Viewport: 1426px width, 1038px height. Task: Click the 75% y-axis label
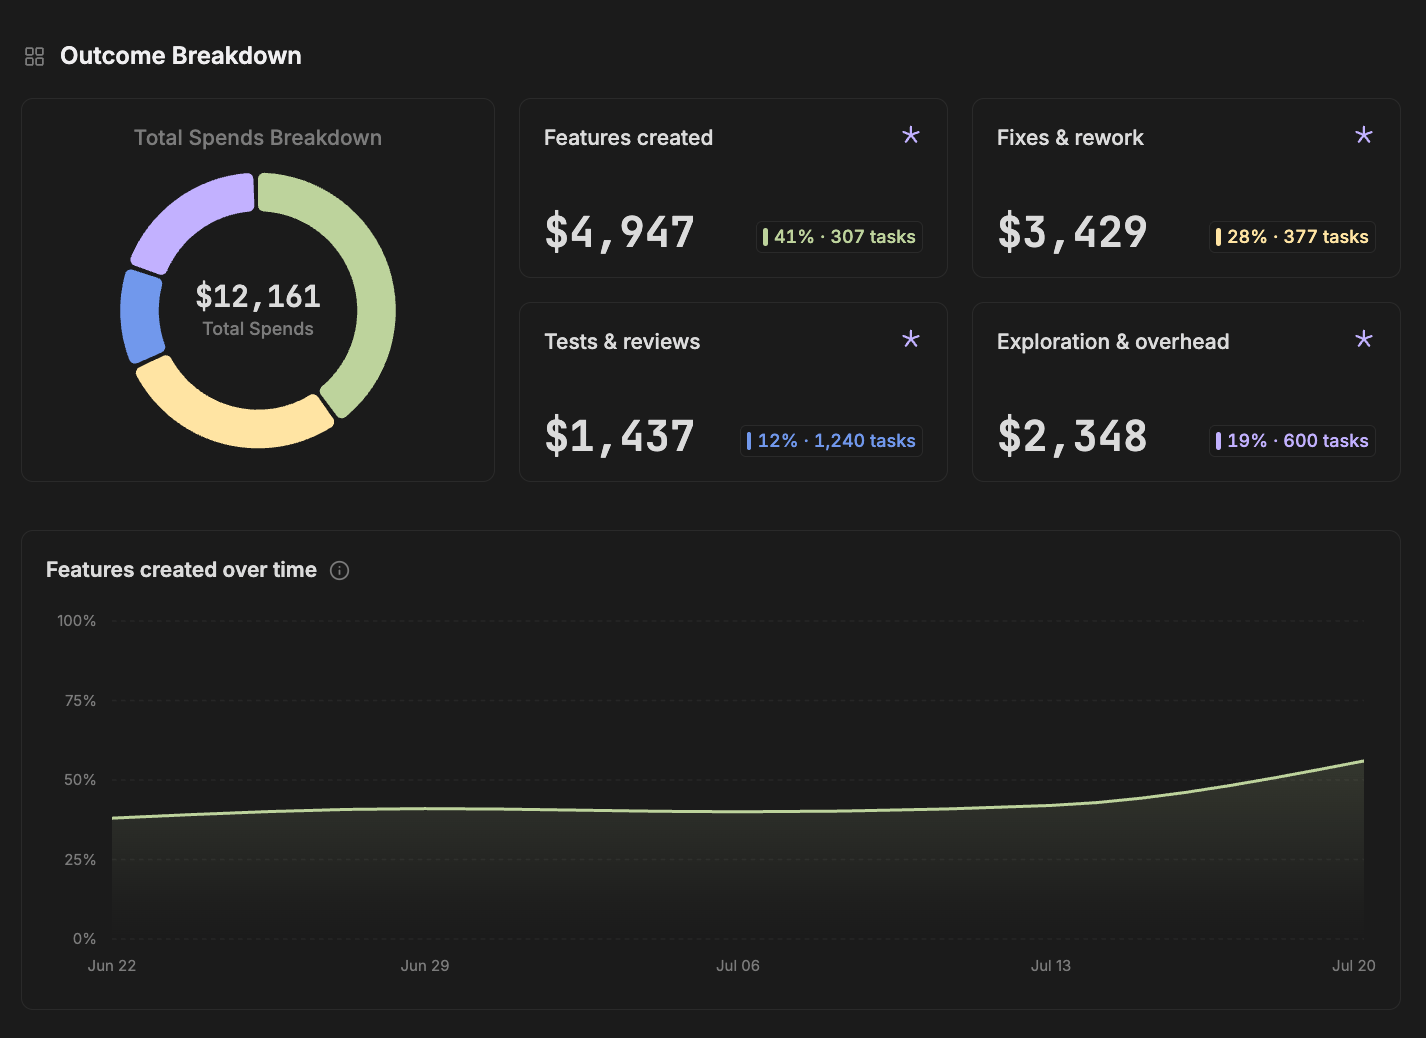(80, 701)
